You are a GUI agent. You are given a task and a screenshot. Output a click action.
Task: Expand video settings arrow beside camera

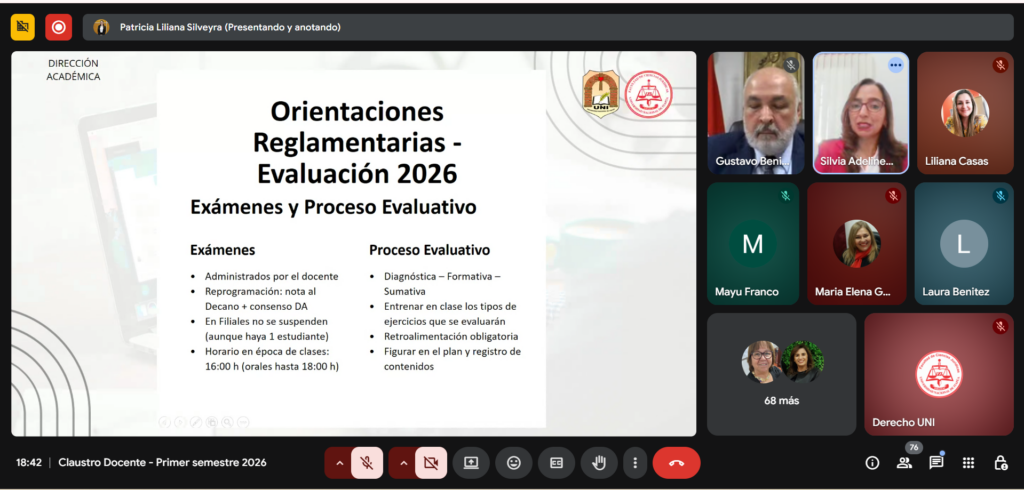[403, 463]
